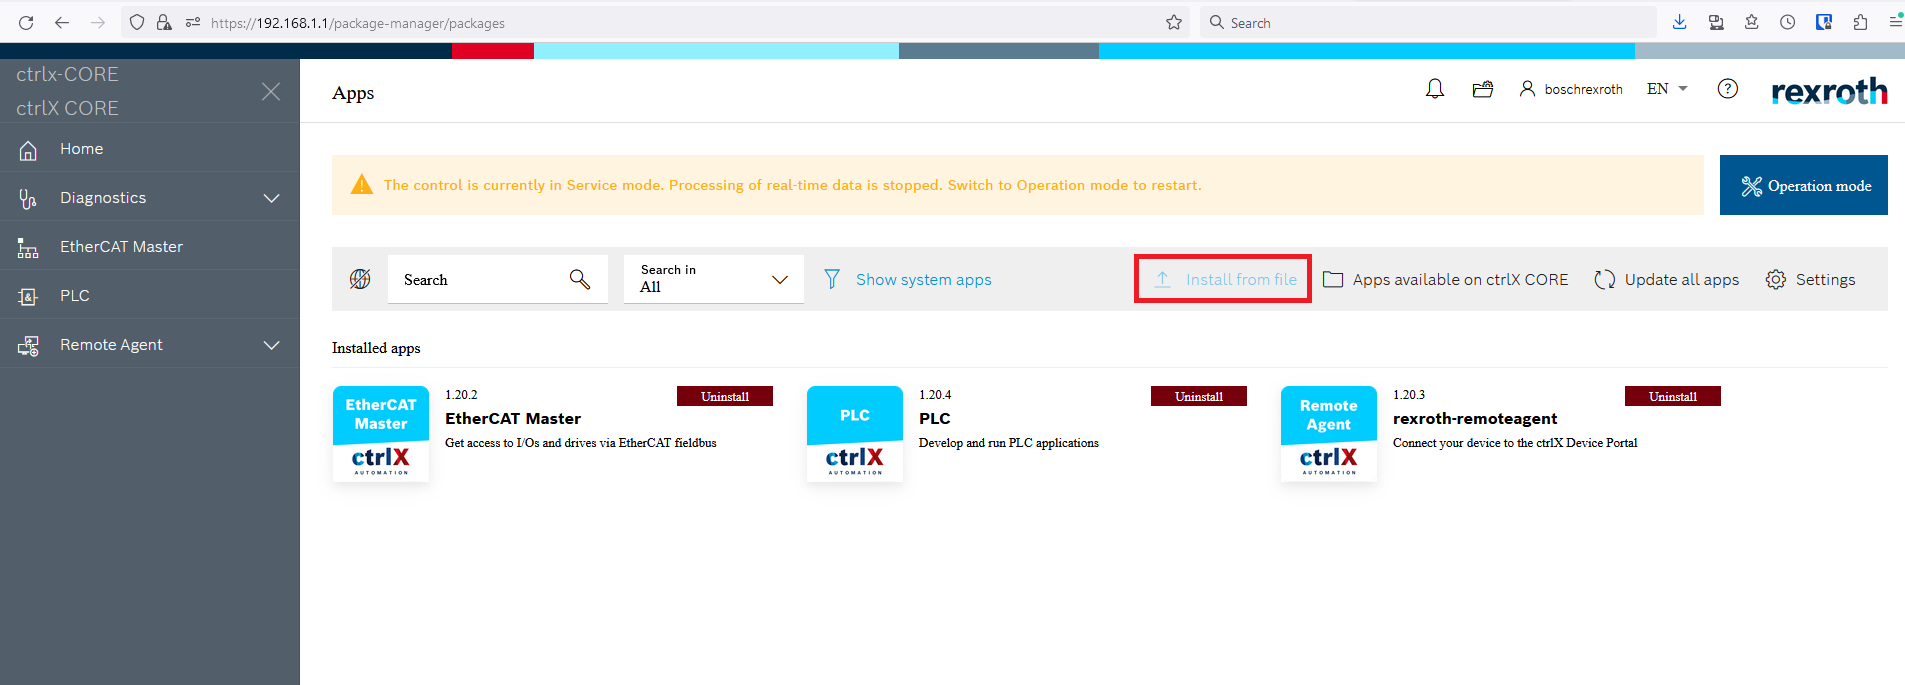The height and width of the screenshot is (685, 1905).
Task: Click the setup folder icon in header
Action: [1483, 89]
